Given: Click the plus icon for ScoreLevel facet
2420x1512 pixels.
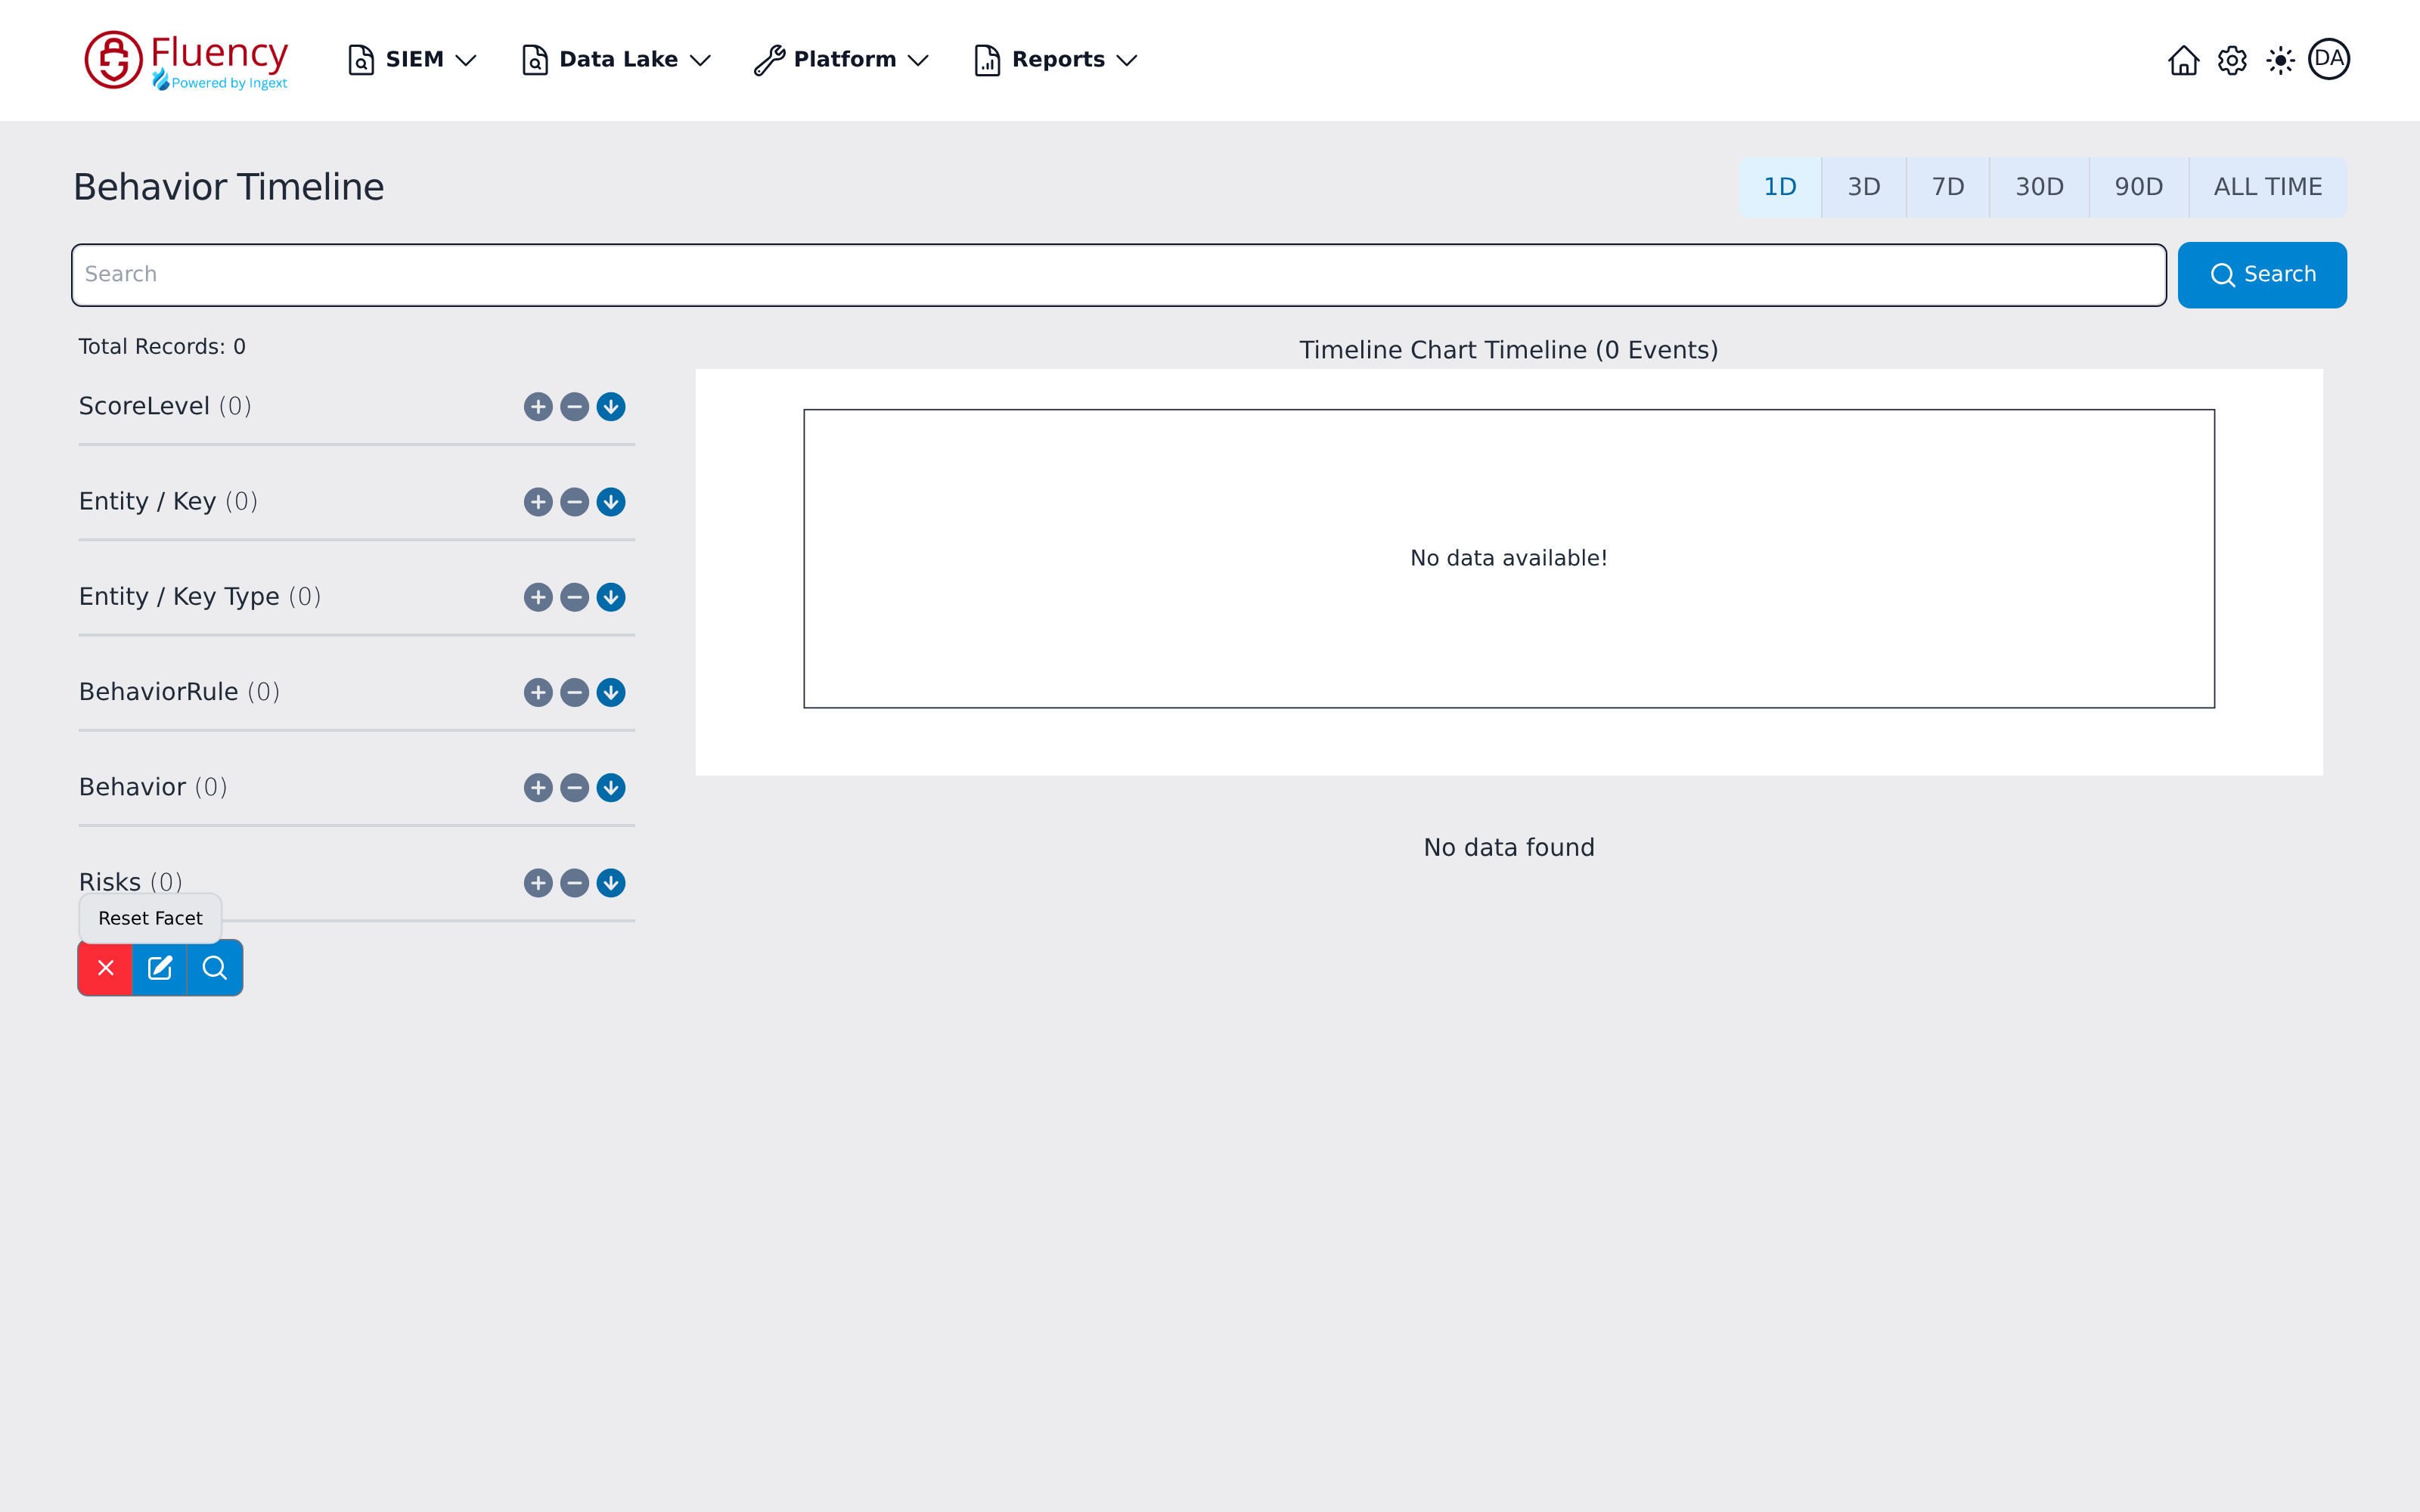Looking at the screenshot, I should (538, 406).
